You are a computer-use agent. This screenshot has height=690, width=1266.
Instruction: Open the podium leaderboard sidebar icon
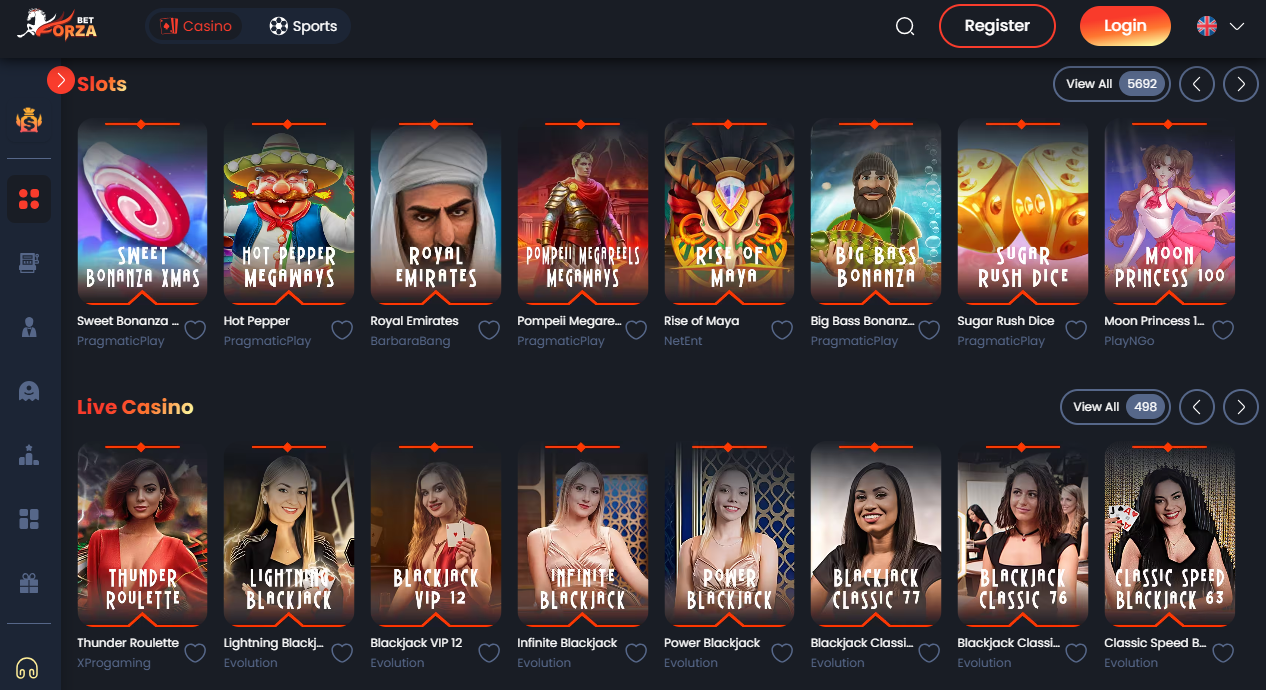29,455
